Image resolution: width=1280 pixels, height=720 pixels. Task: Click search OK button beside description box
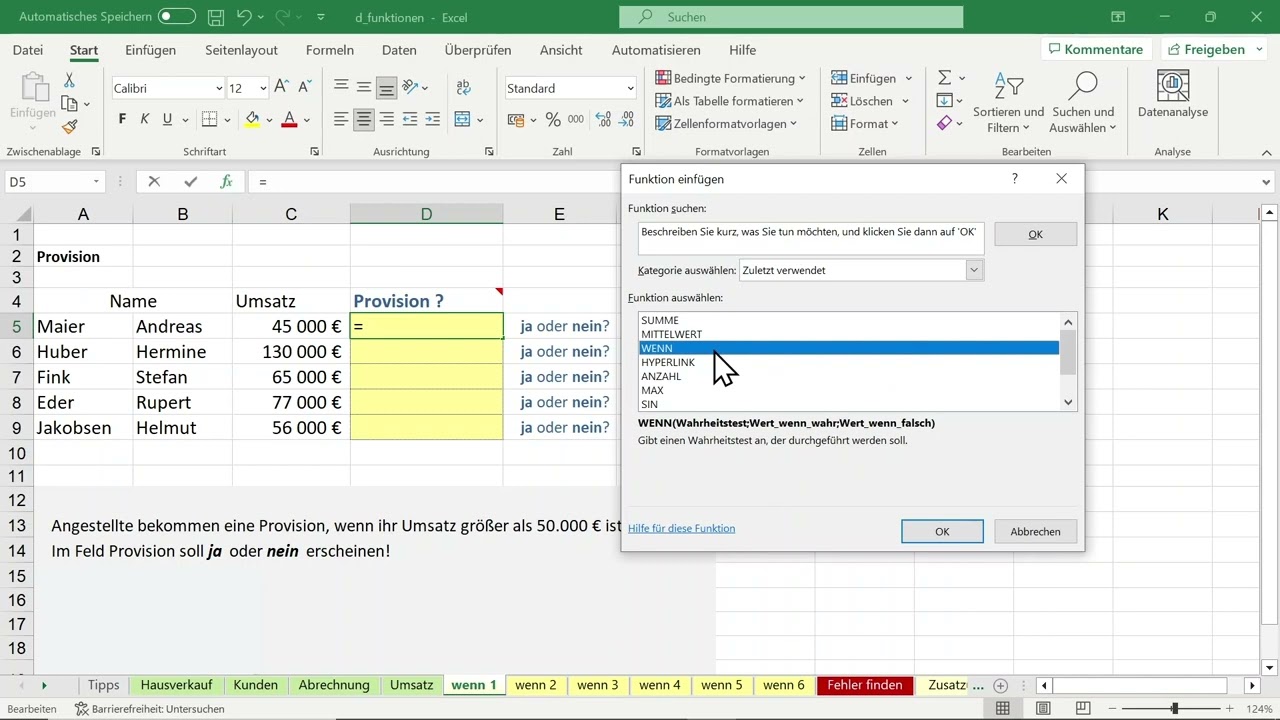pos(1035,234)
